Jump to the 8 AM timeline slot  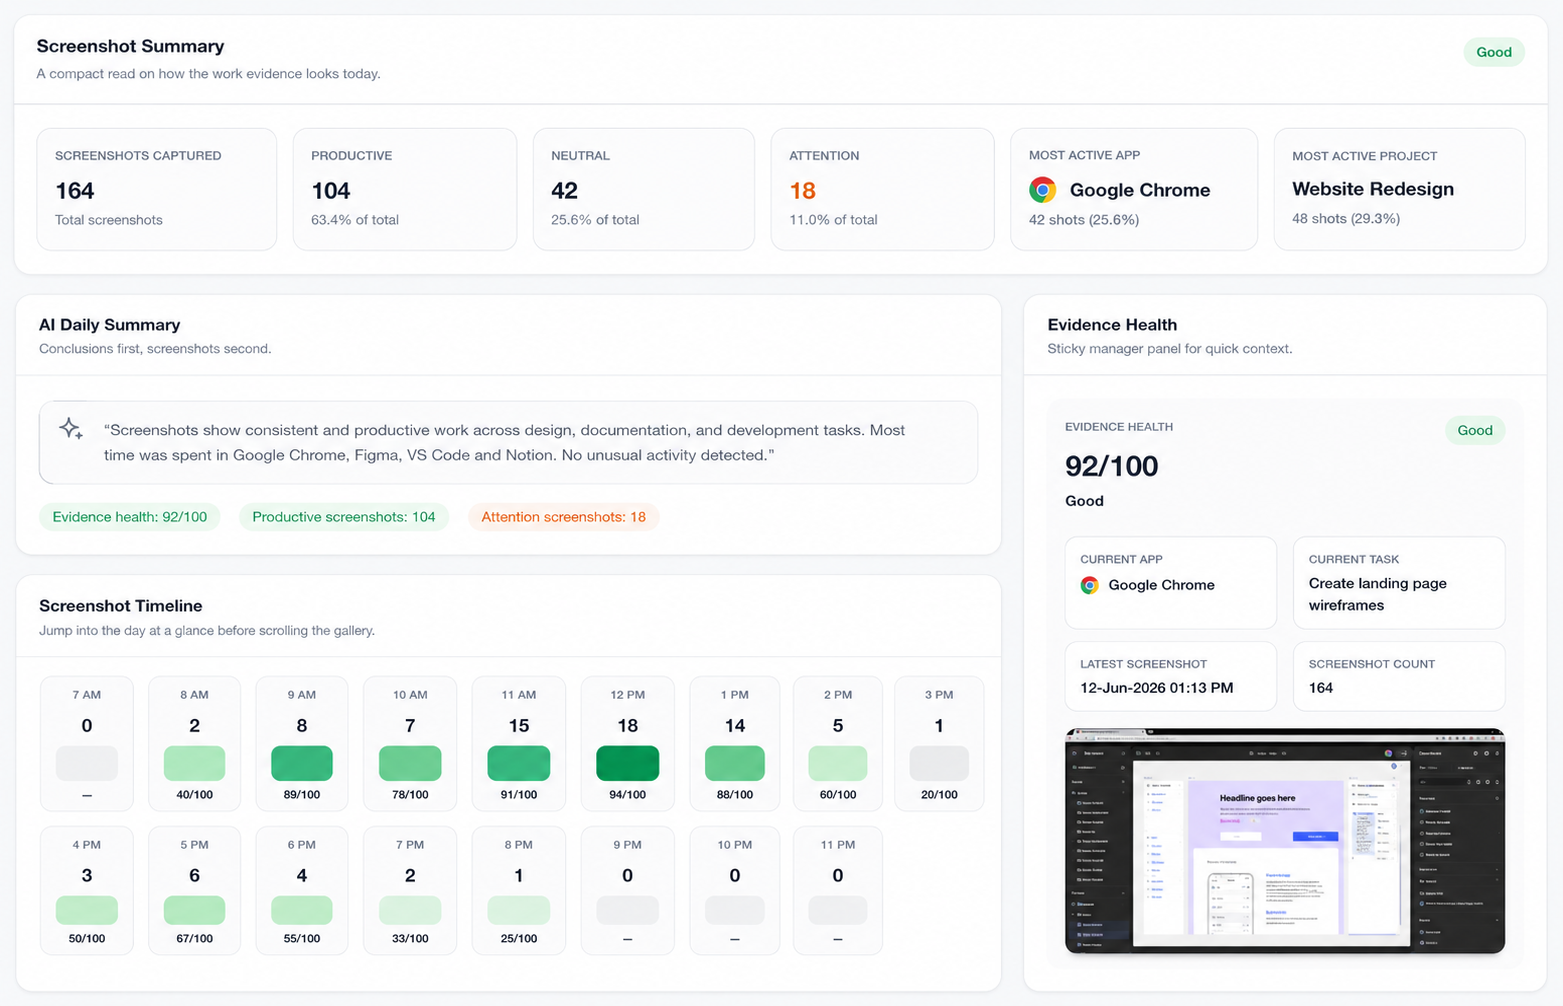[x=195, y=744]
